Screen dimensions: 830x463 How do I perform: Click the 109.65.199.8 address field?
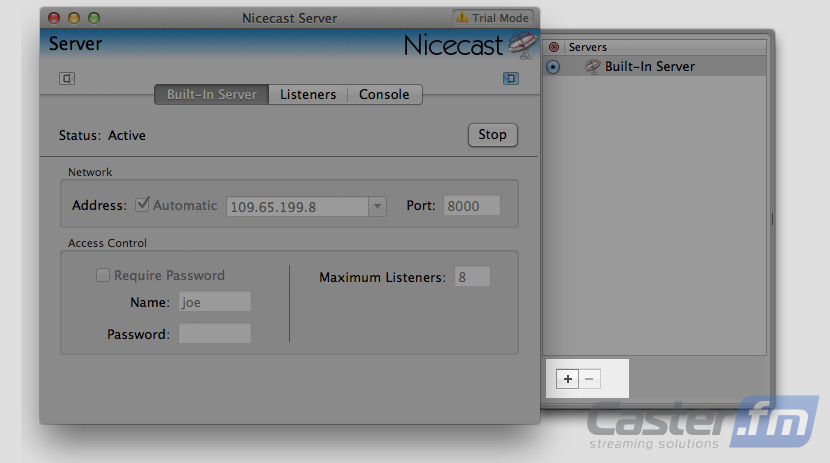click(297, 206)
